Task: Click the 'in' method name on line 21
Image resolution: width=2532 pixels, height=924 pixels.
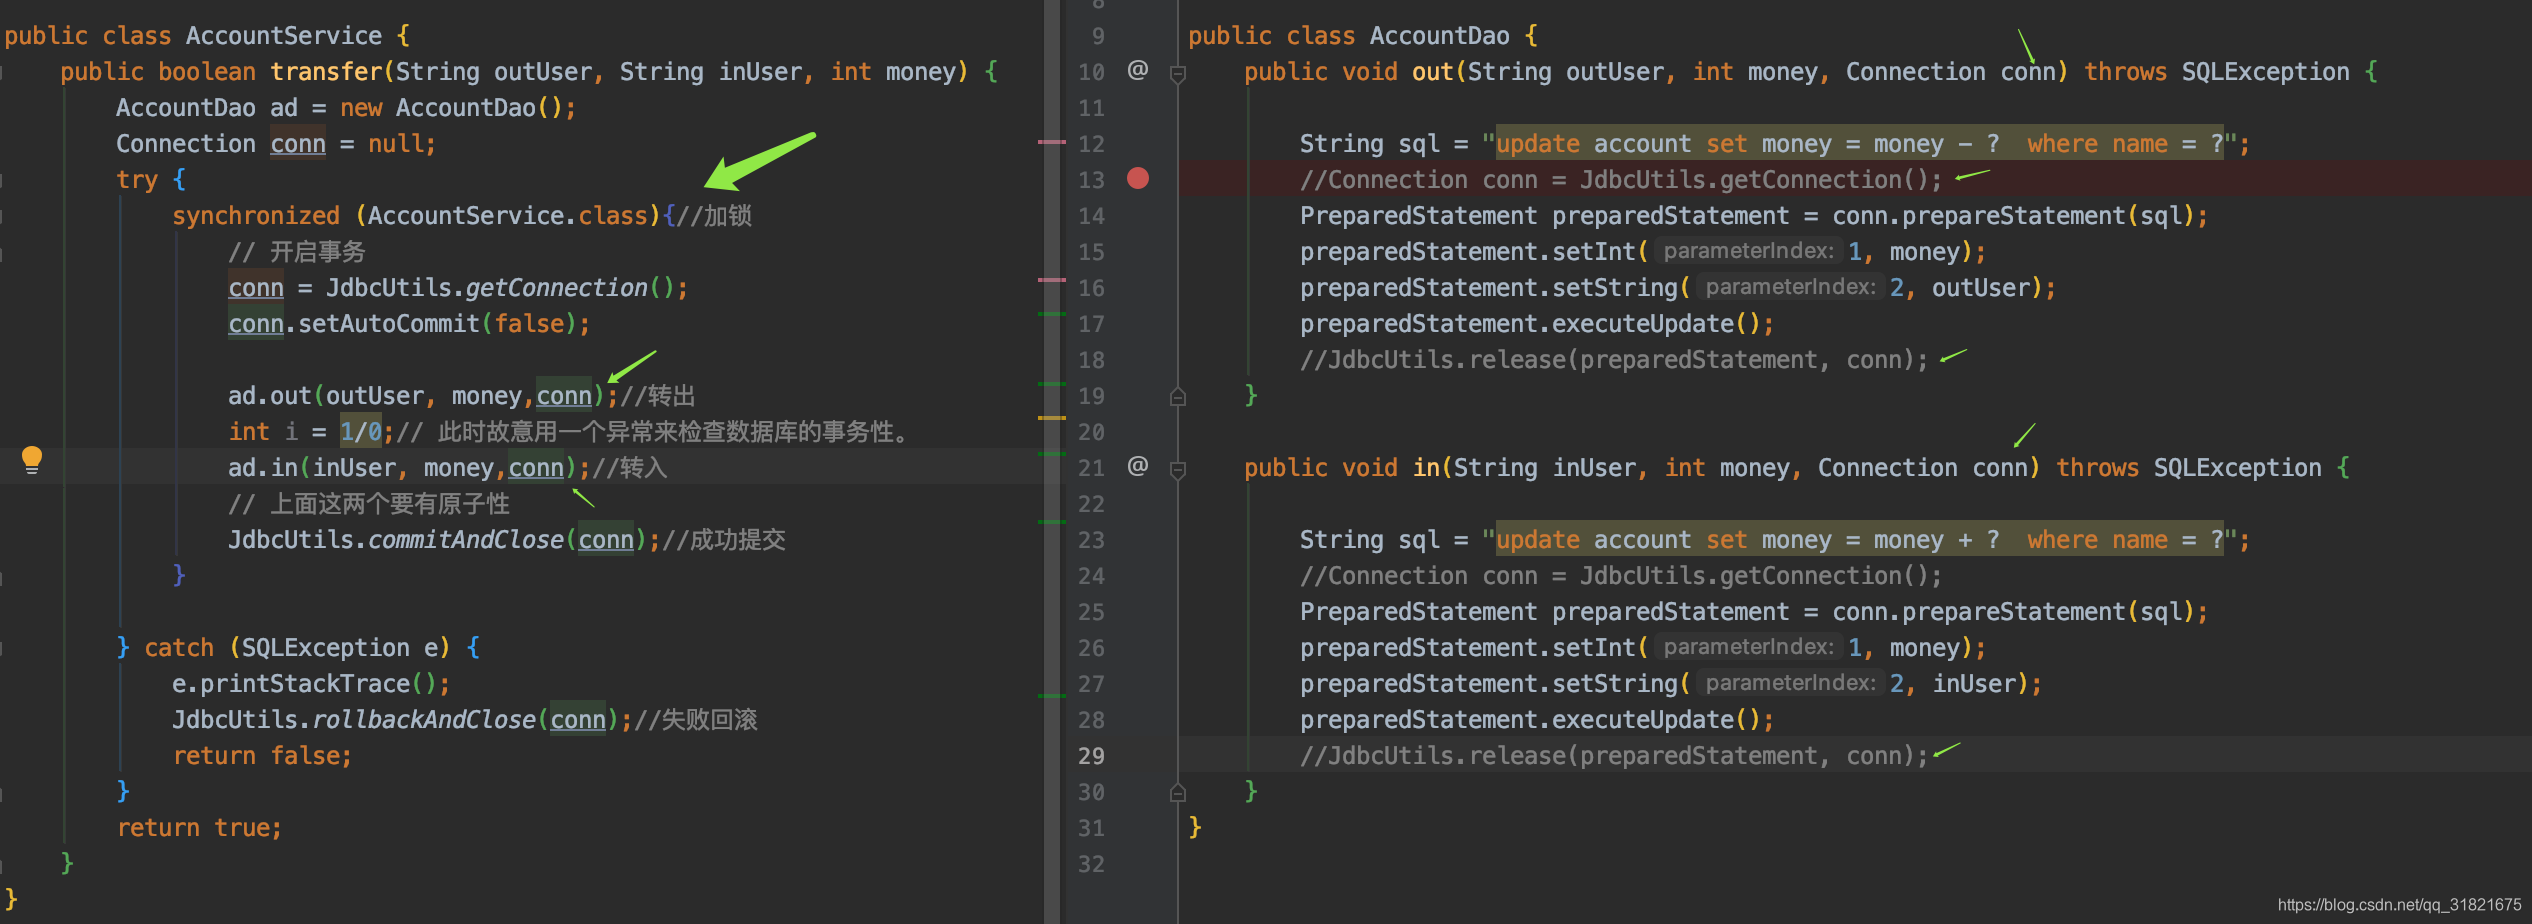Action: pyautogui.click(x=1426, y=468)
